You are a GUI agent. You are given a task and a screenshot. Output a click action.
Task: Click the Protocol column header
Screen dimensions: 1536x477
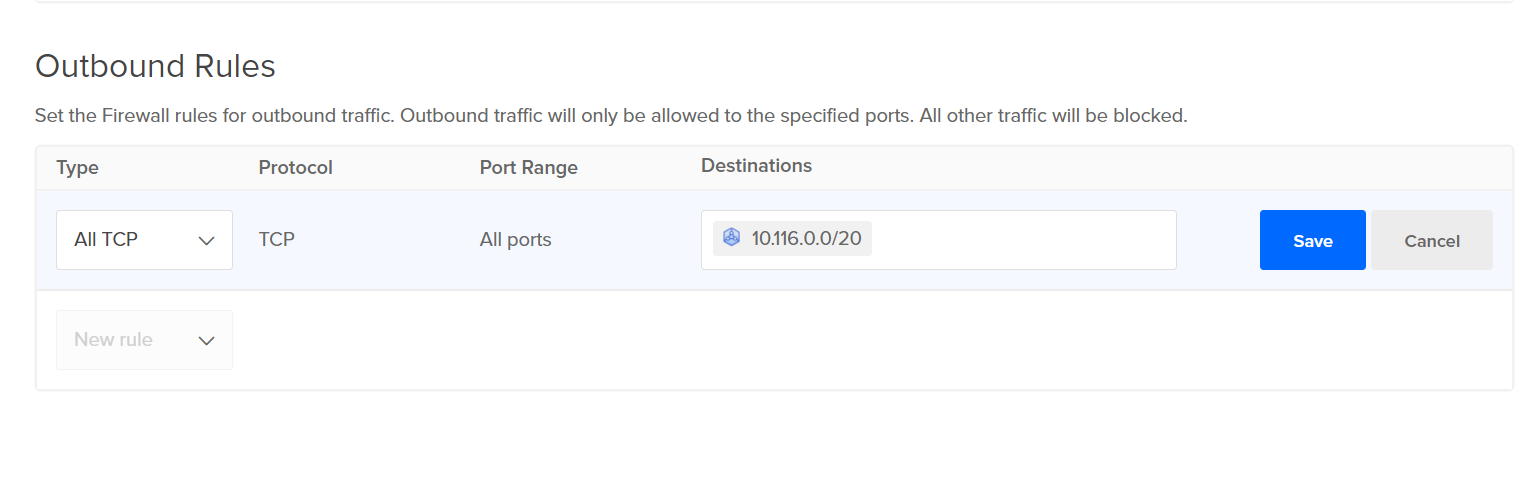click(295, 167)
